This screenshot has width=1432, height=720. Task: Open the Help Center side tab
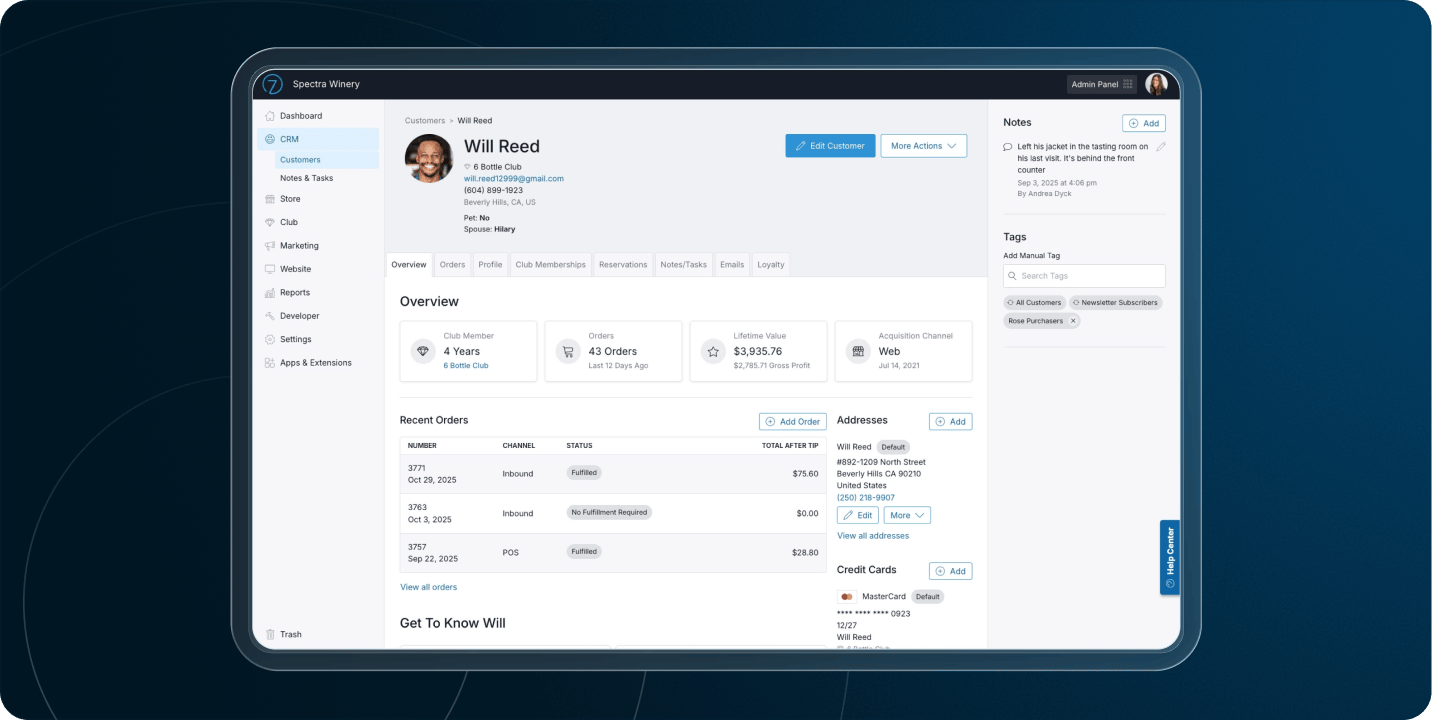(1170, 557)
